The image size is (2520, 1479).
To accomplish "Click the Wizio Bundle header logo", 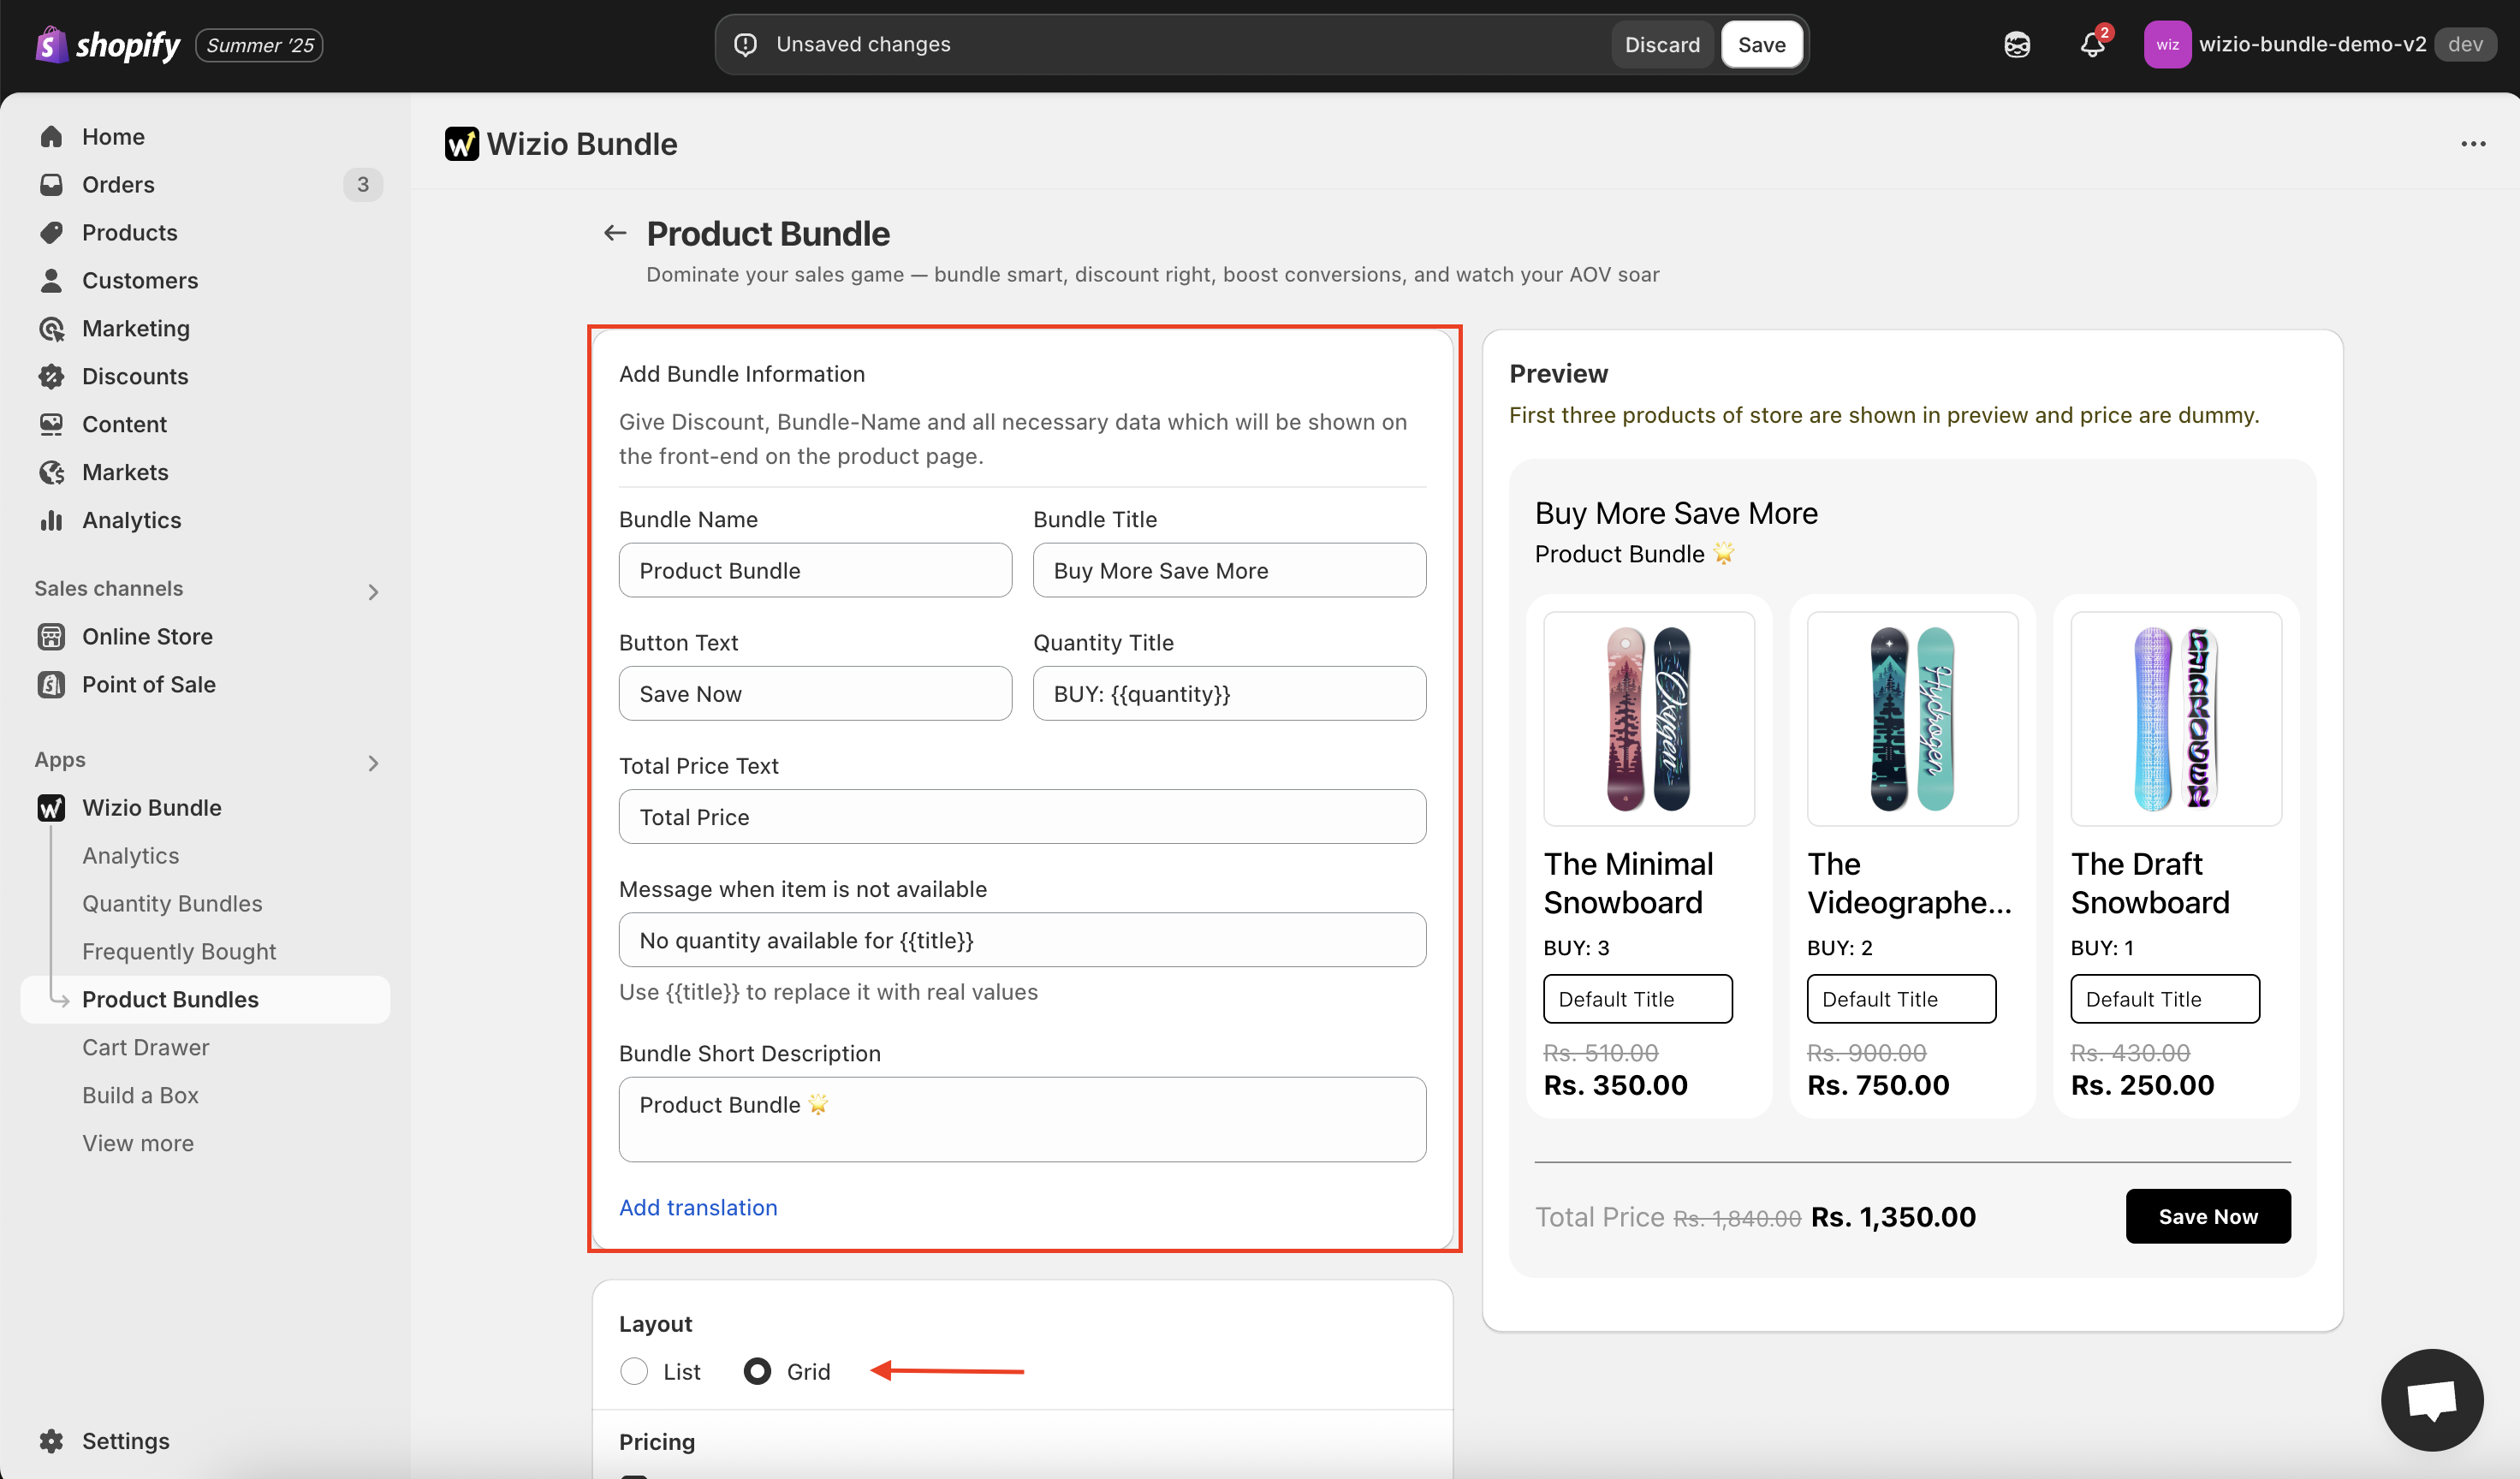I will tap(461, 144).
